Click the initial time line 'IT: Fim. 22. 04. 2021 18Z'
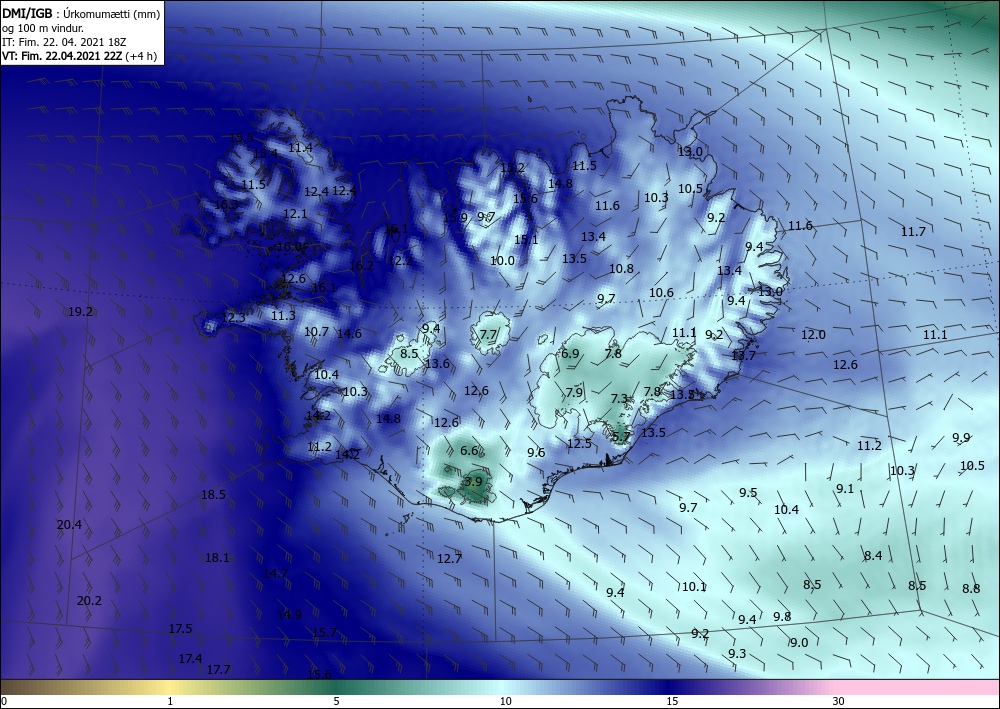 (64, 42)
